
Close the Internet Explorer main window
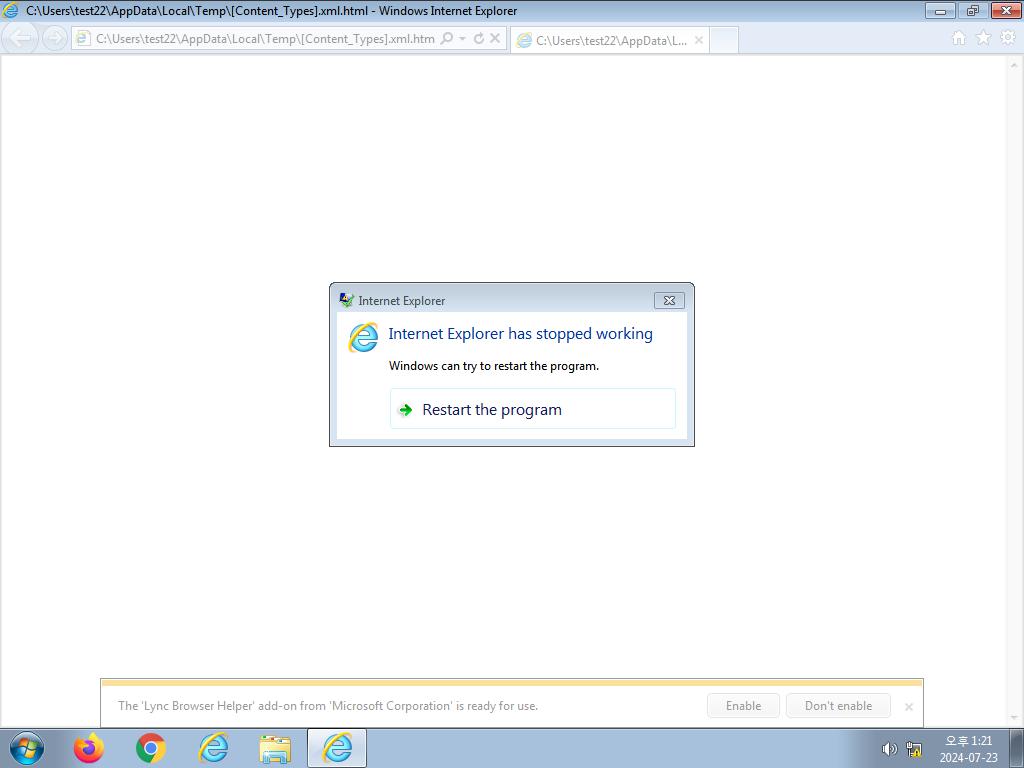[x=1006, y=11]
